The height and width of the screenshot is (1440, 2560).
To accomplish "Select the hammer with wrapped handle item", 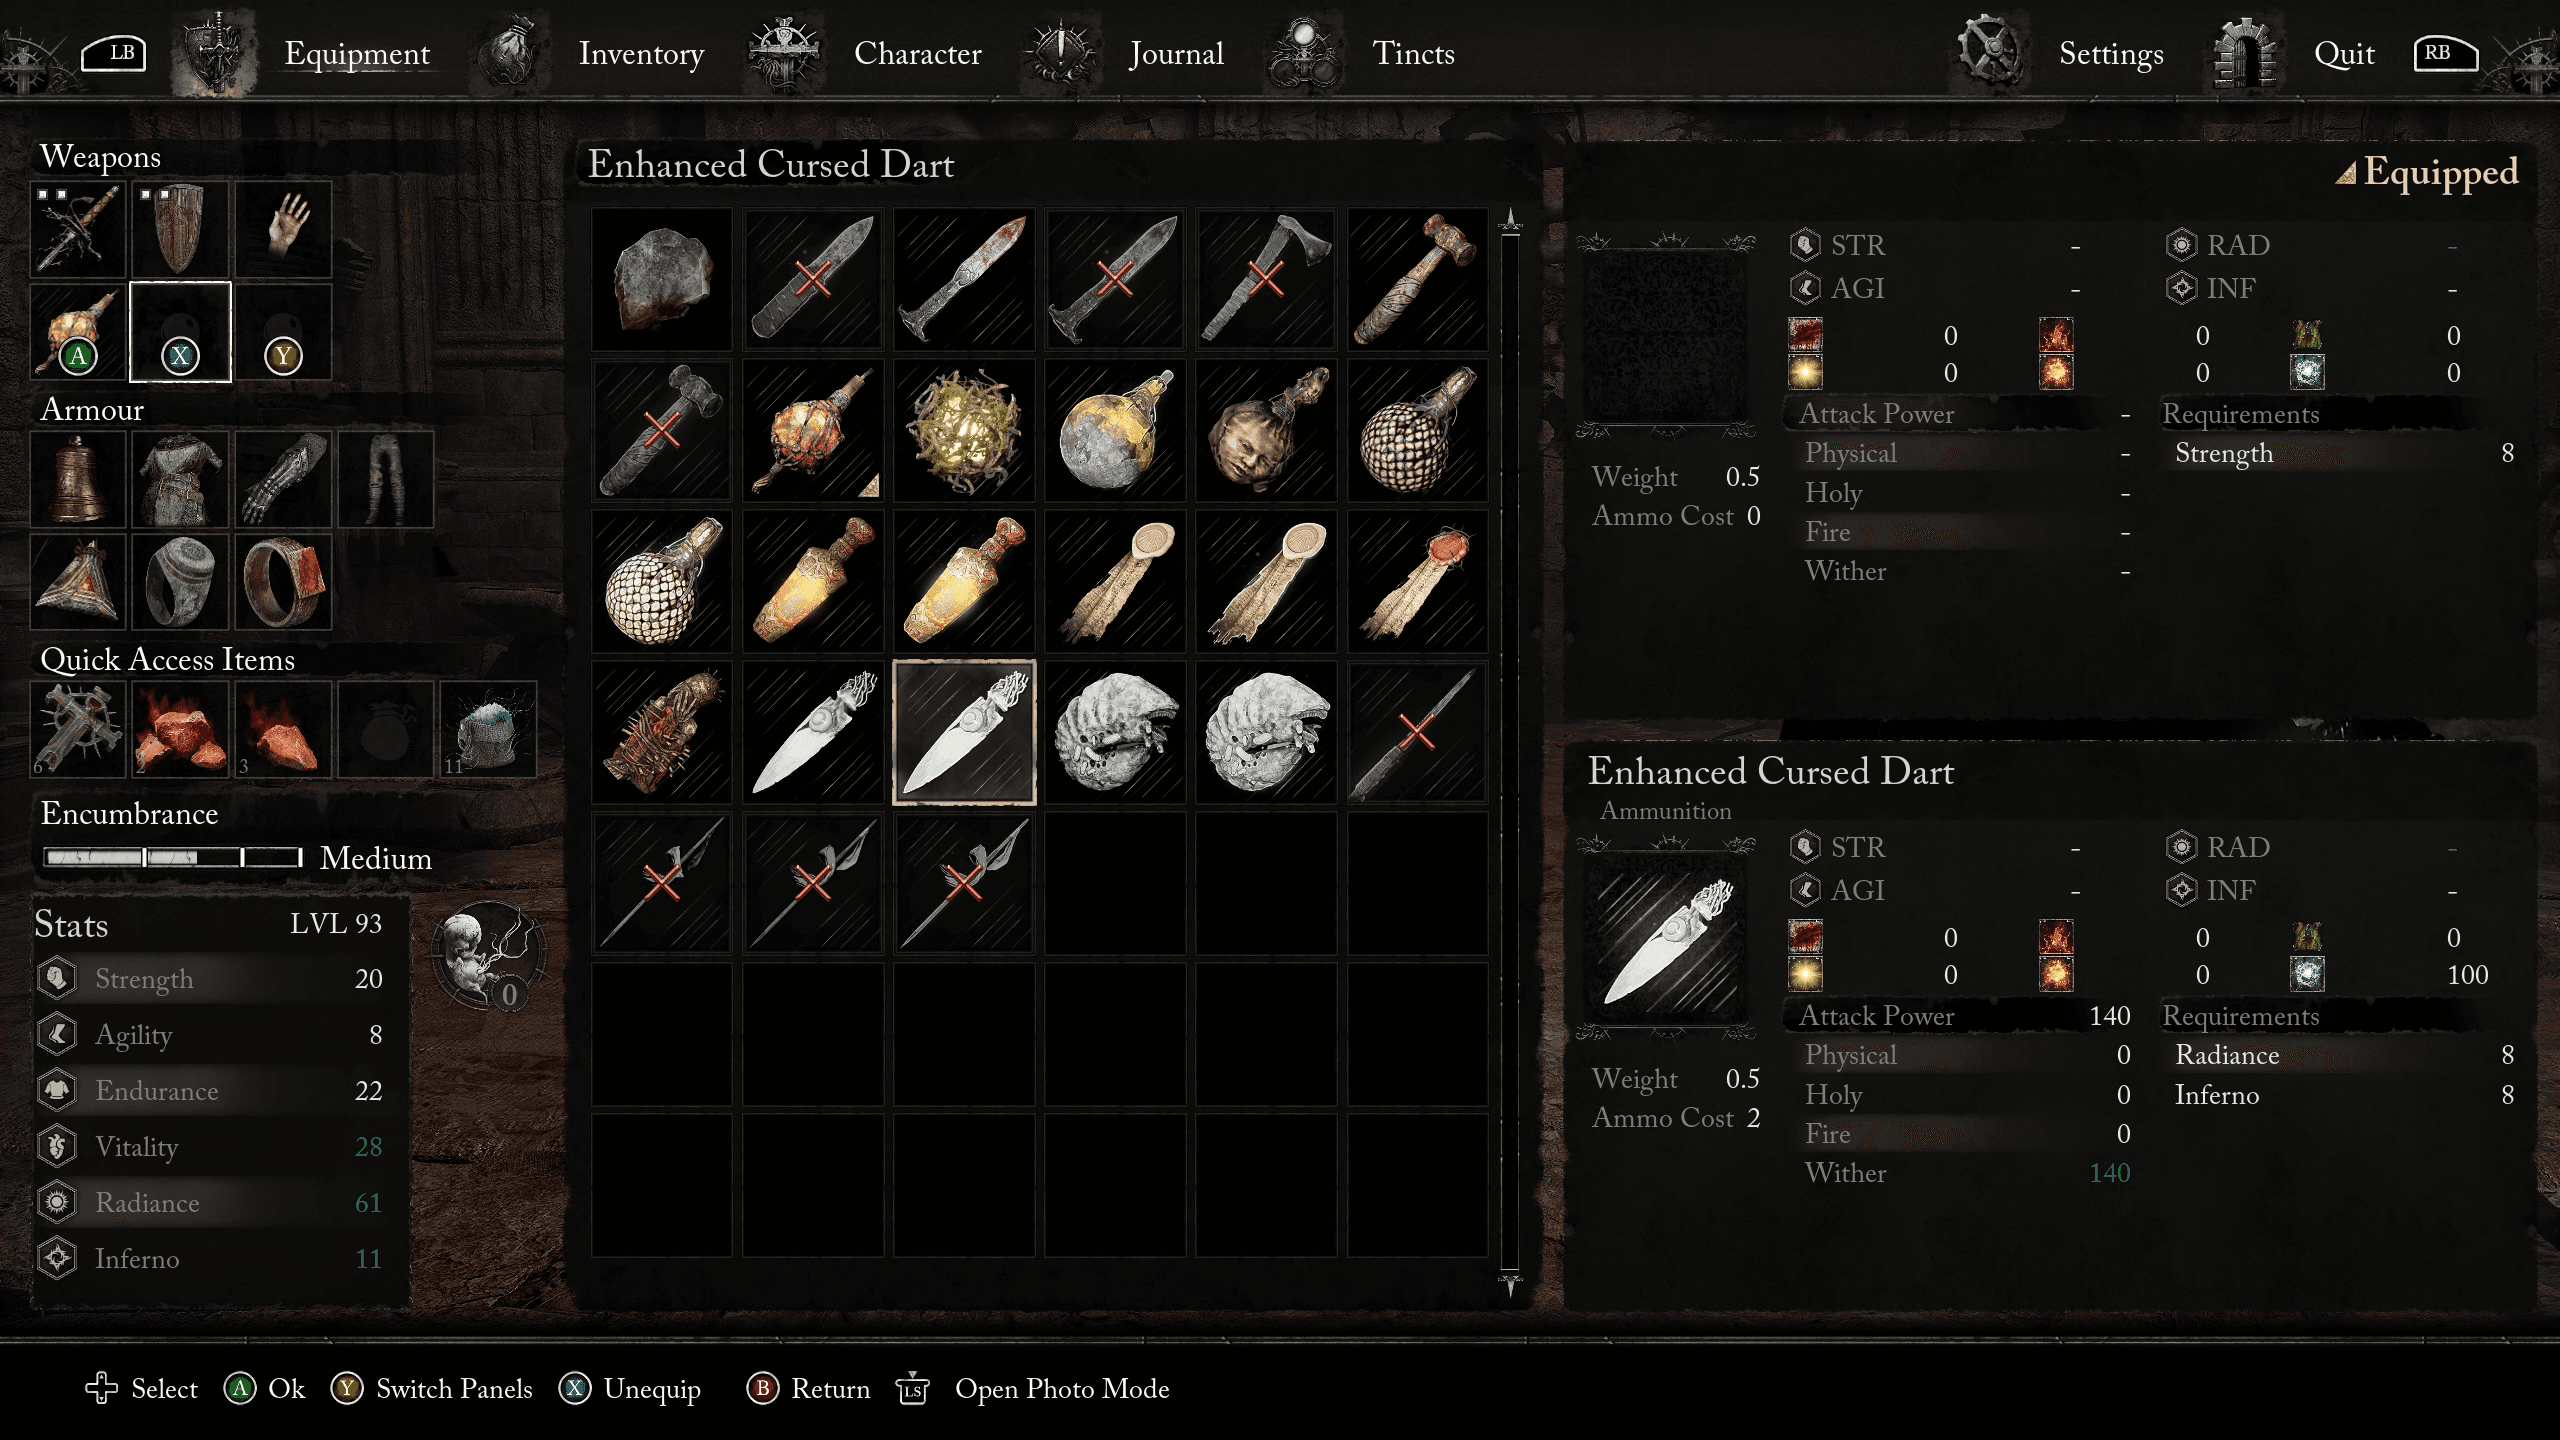I will (1416, 279).
